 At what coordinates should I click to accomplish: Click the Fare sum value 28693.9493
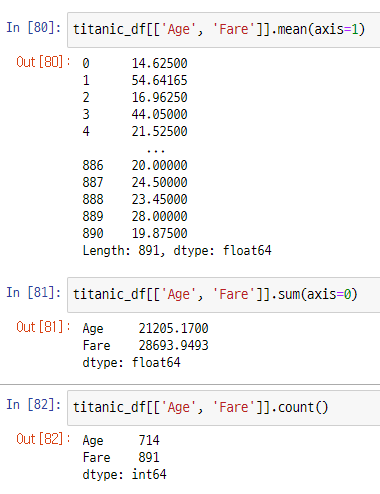pyautogui.click(x=174, y=345)
